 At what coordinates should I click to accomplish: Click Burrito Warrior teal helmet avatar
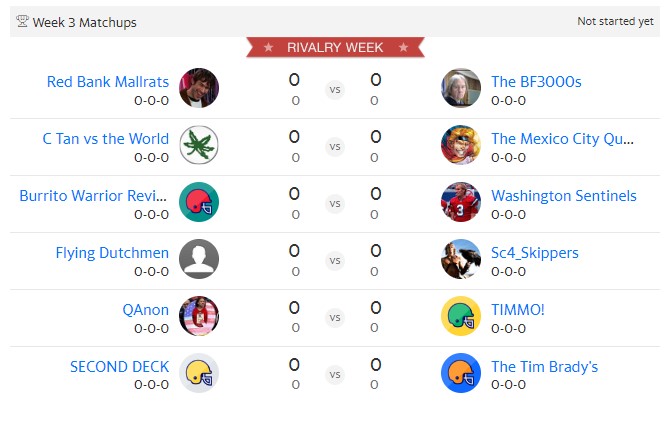[199, 202]
